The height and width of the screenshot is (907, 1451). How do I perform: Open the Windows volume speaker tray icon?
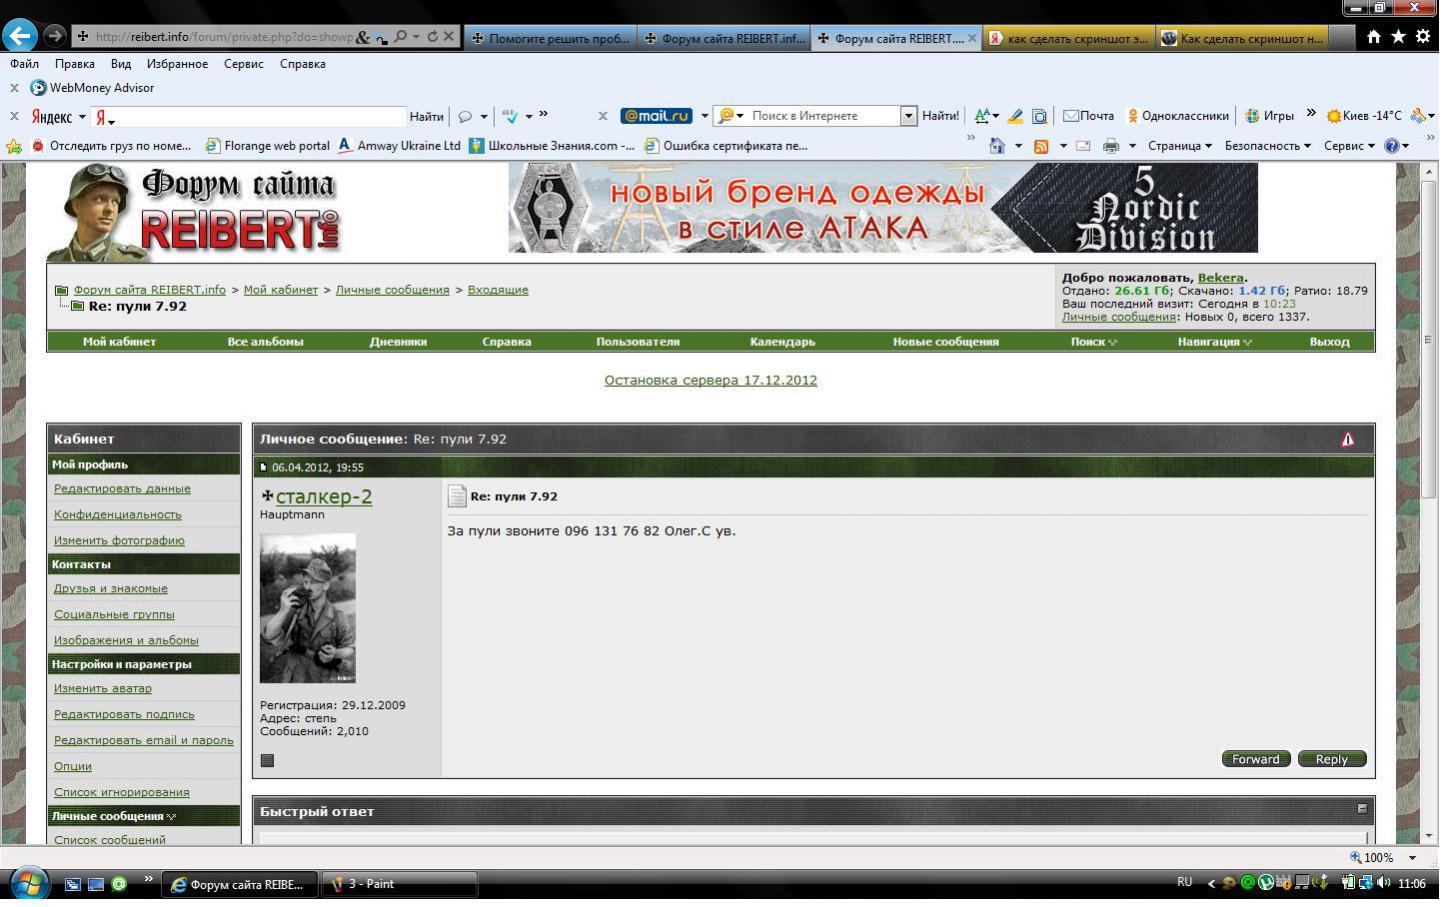(1383, 883)
